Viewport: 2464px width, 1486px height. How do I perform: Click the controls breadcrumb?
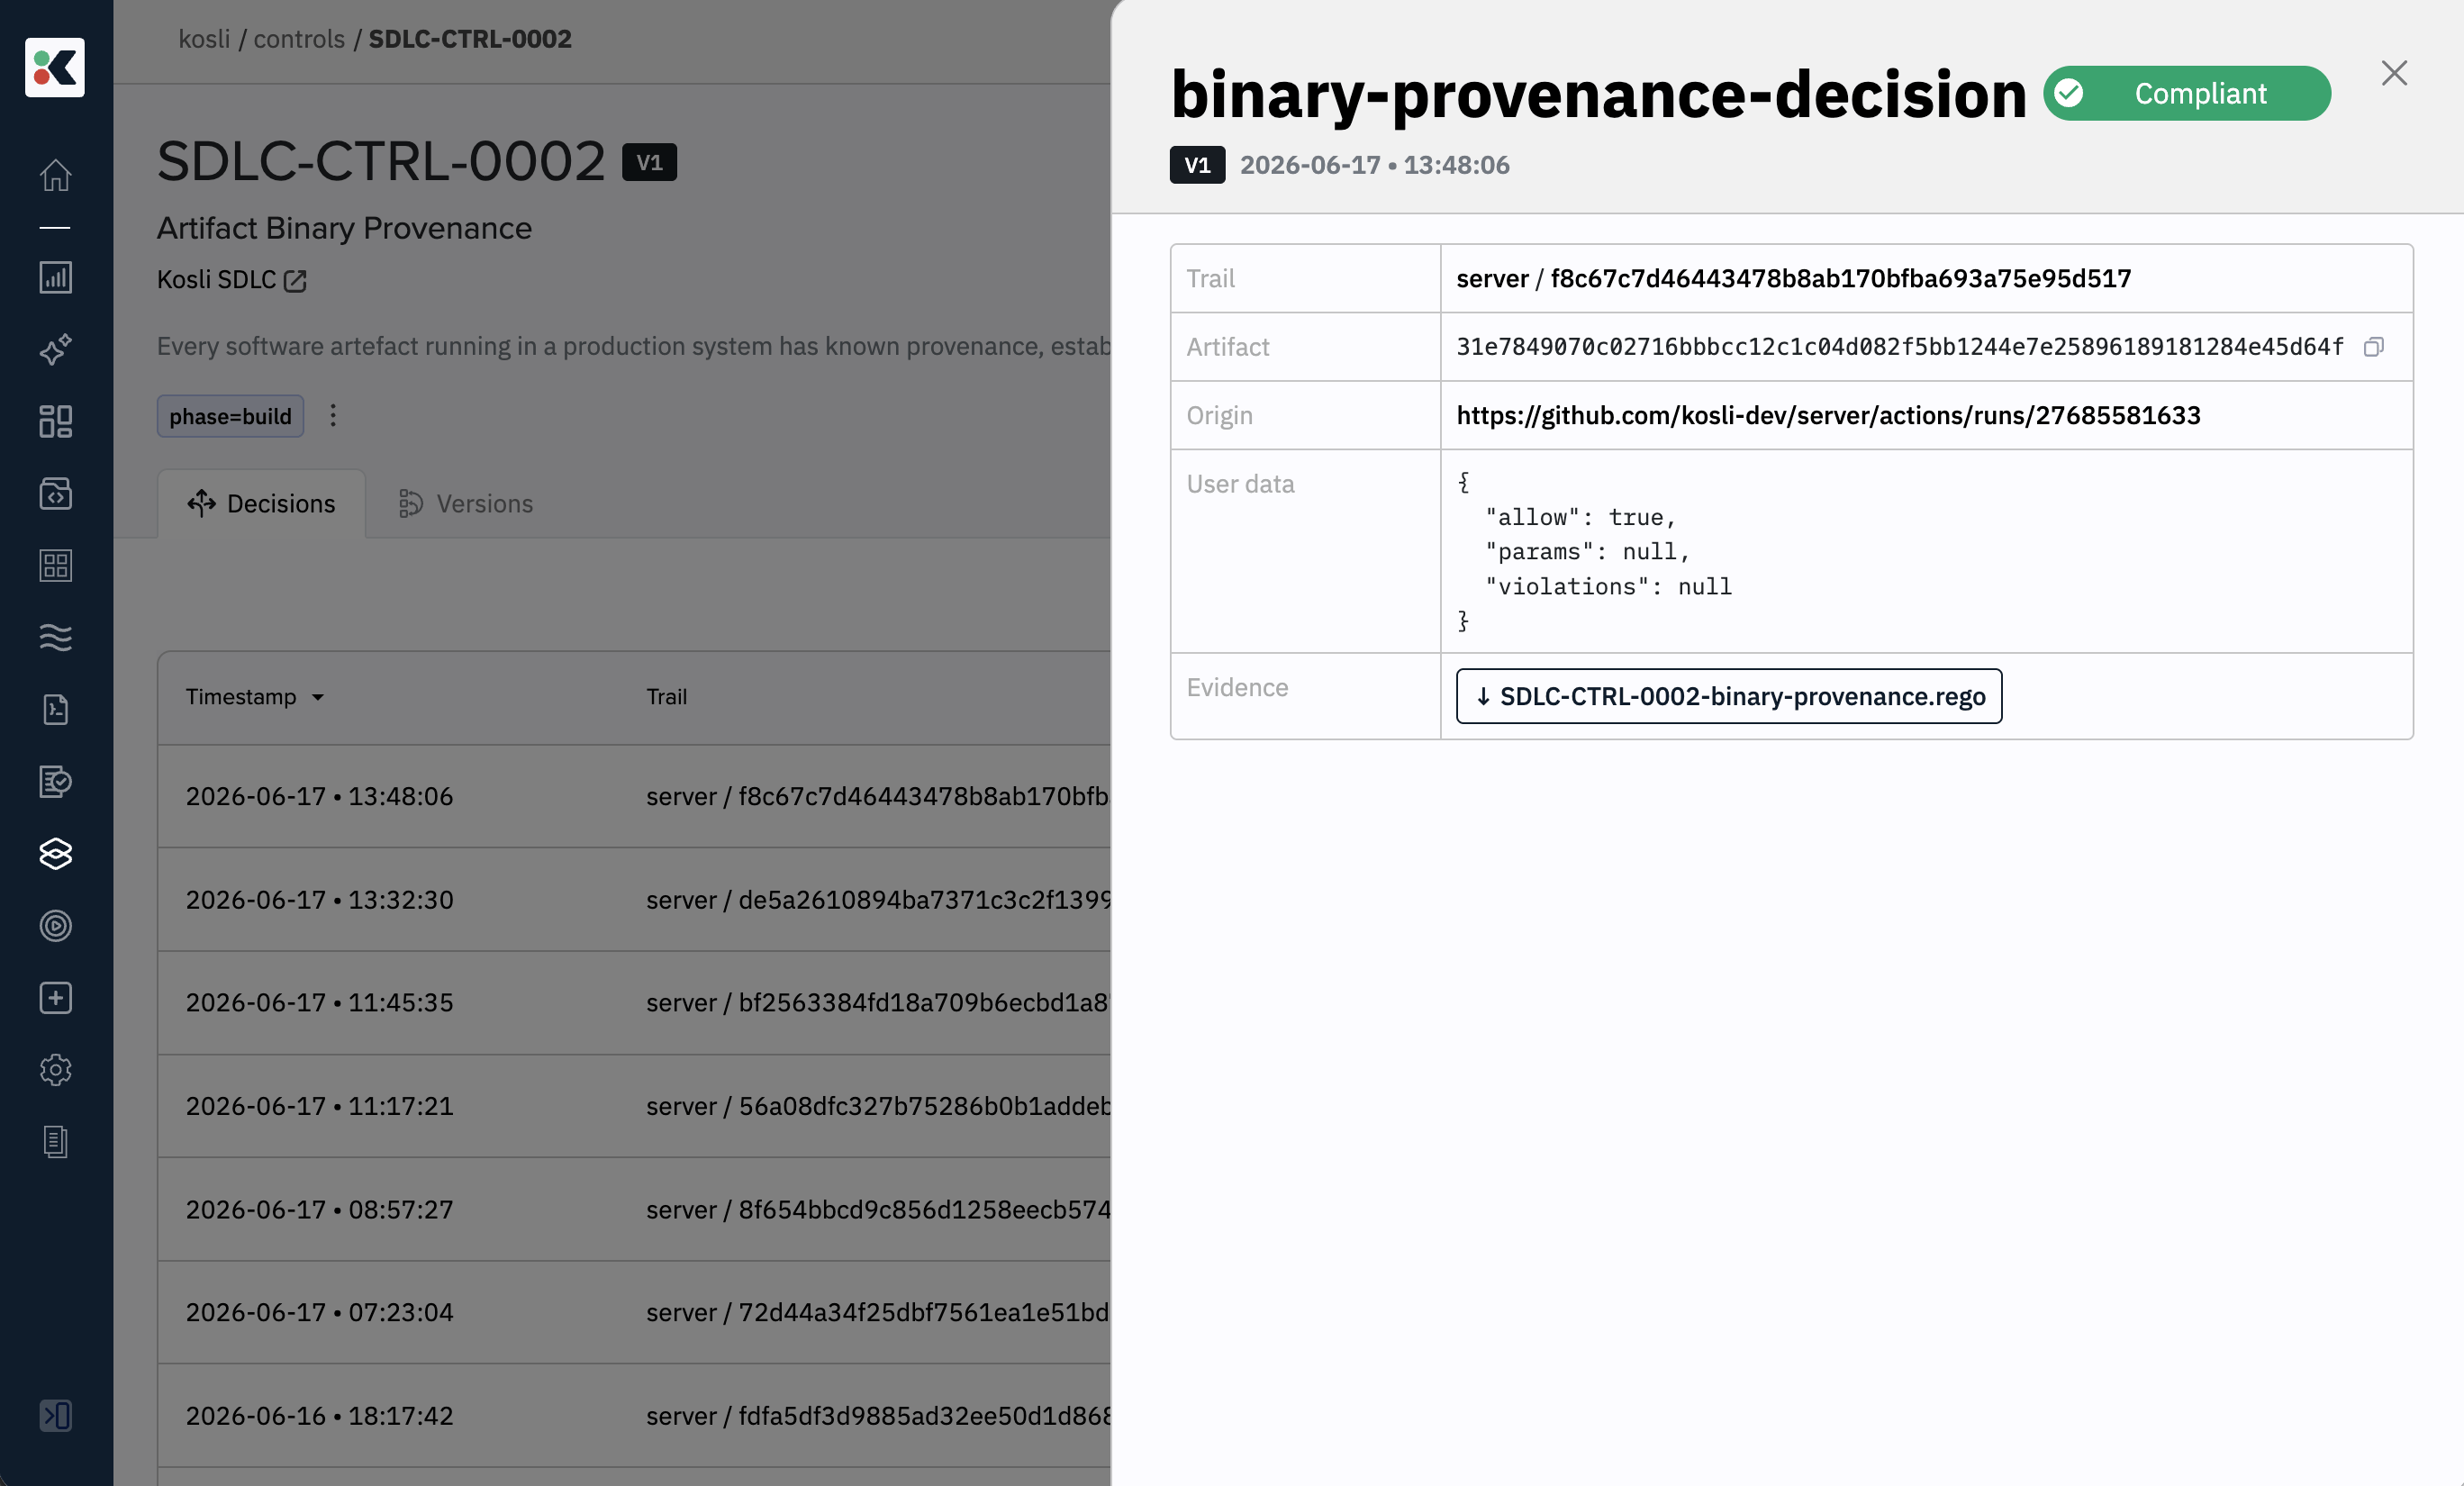click(x=299, y=39)
